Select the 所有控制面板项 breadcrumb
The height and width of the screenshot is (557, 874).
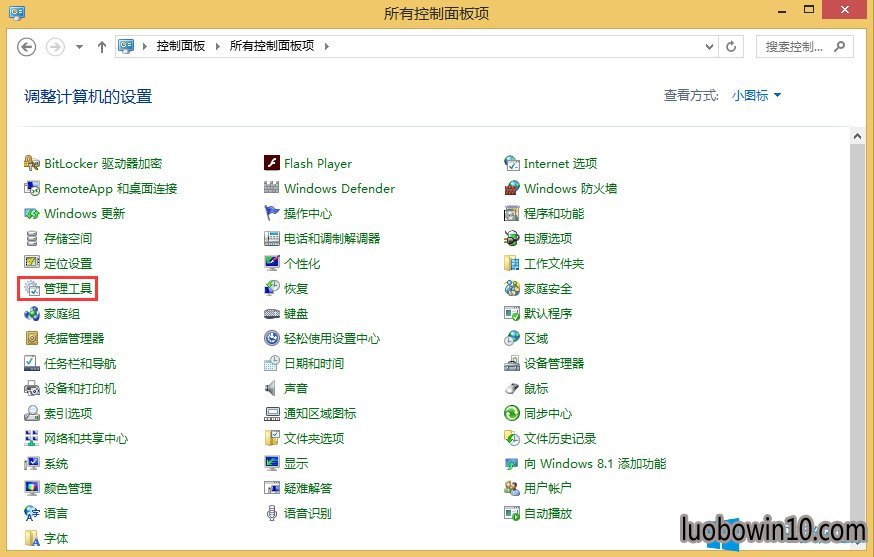pos(272,46)
